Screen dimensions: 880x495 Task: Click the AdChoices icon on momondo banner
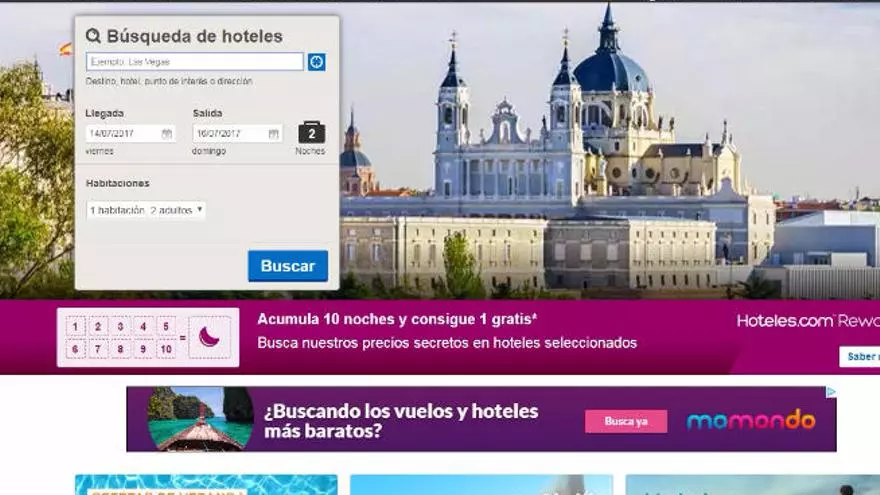(830, 392)
